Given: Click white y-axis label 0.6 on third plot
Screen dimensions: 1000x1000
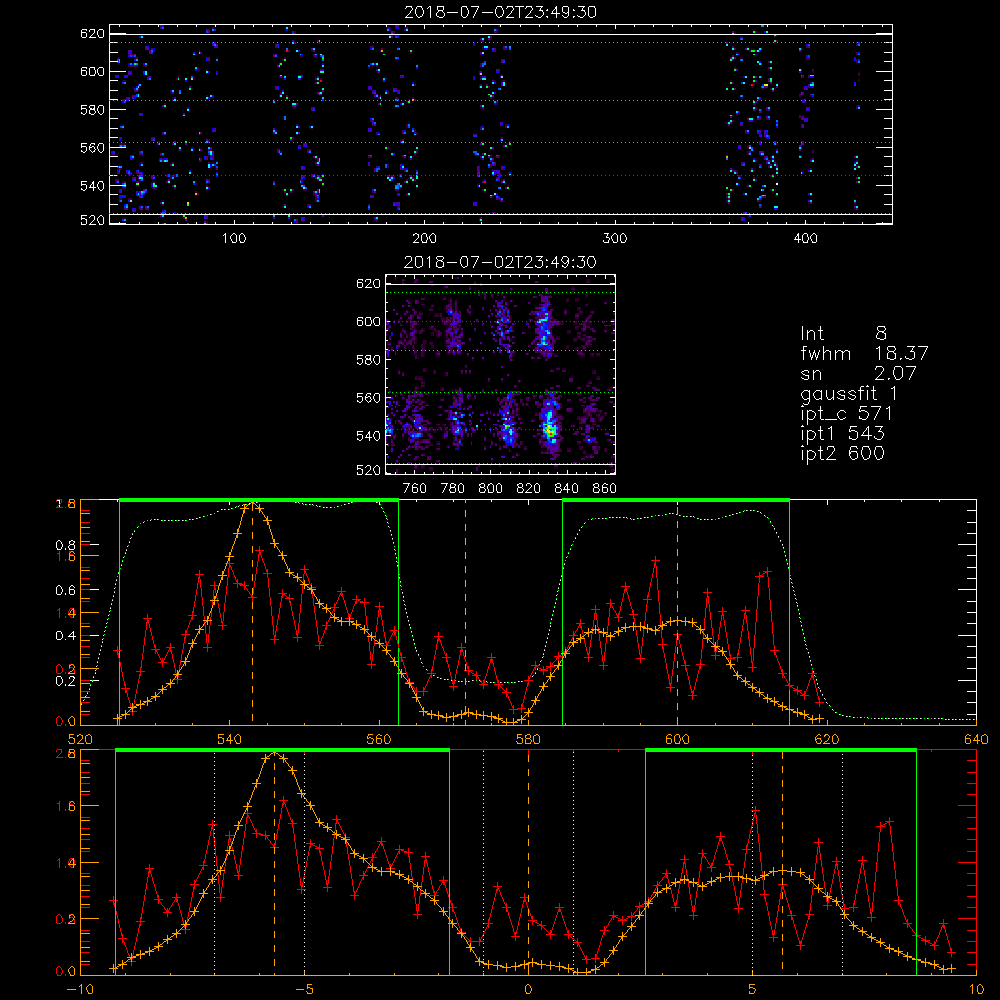Looking at the screenshot, I should tap(64, 591).
